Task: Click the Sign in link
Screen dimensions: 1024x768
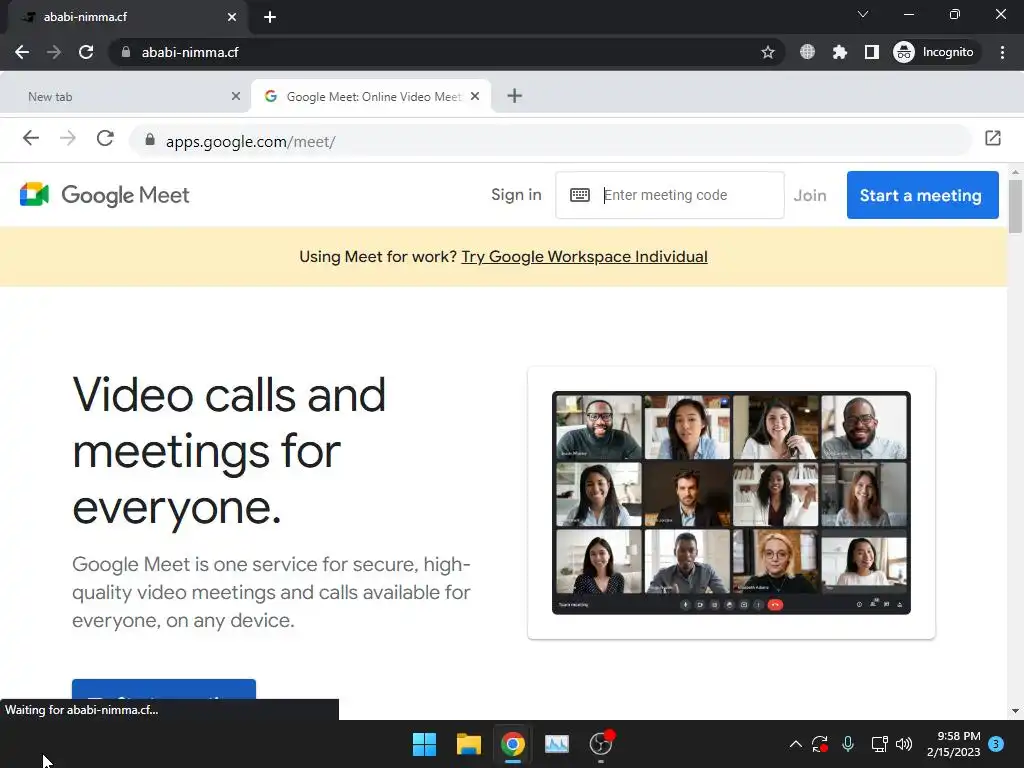Action: click(x=516, y=195)
